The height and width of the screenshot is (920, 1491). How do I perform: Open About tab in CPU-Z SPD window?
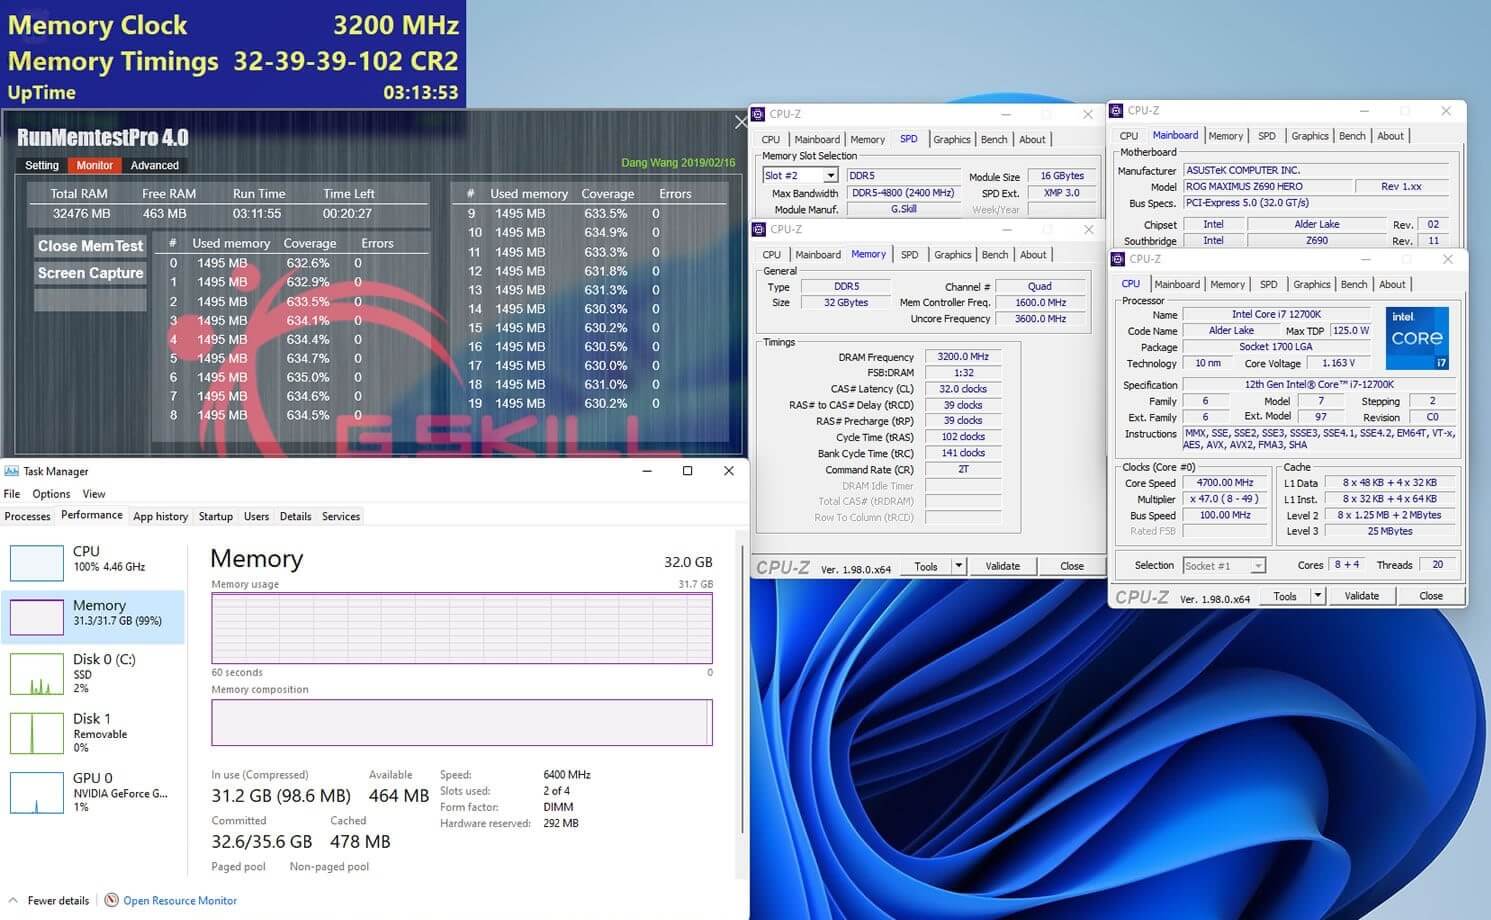pos(1032,140)
